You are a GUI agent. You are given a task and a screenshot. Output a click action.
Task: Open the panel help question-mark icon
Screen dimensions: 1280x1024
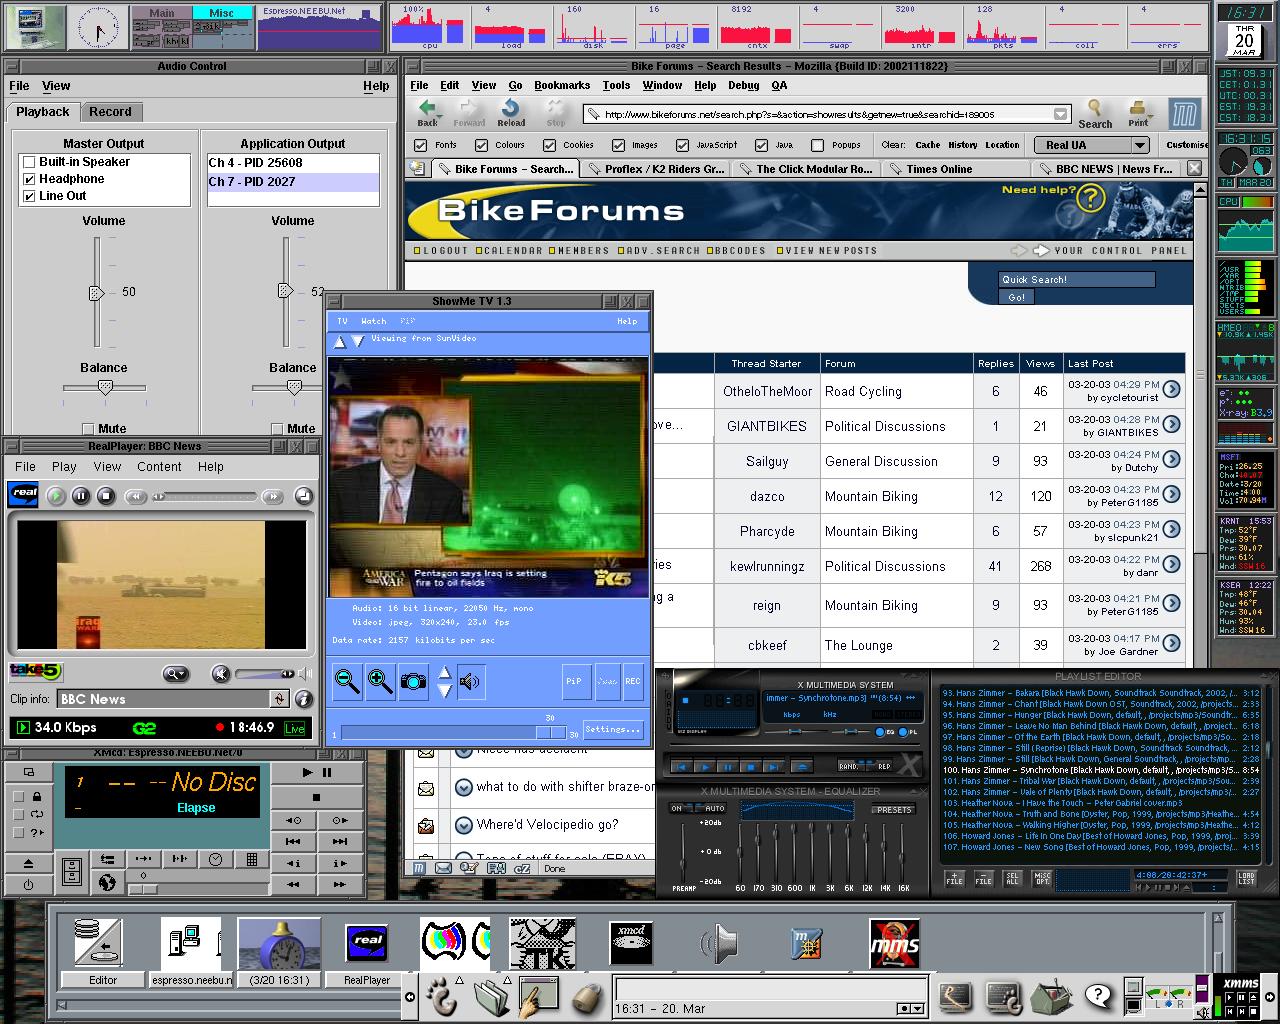1098,995
